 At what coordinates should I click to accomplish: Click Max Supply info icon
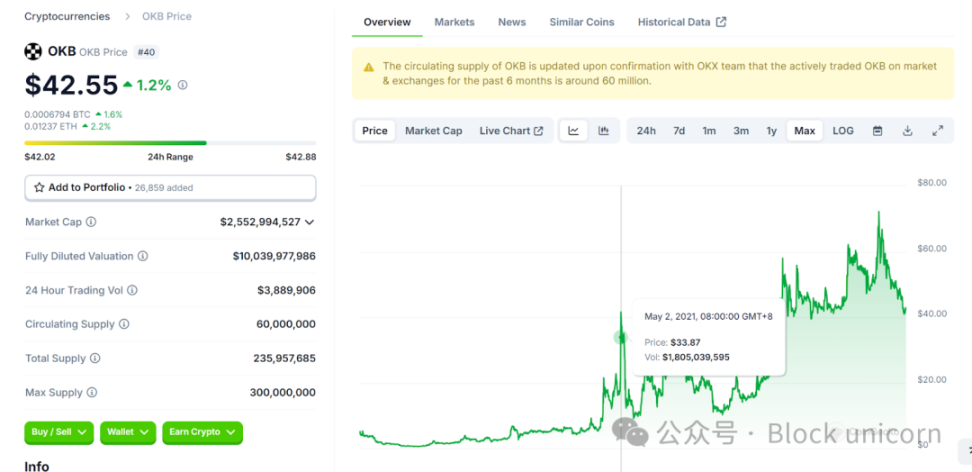tap(92, 393)
